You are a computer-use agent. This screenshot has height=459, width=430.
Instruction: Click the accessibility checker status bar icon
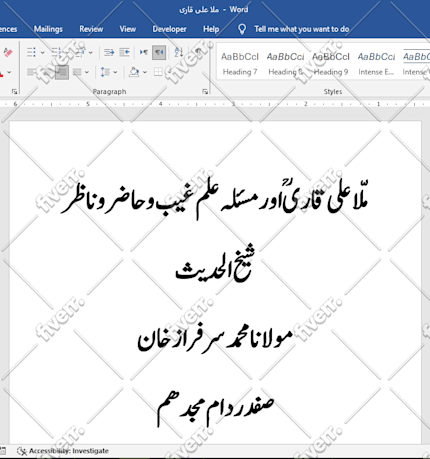[x=22, y=451]
